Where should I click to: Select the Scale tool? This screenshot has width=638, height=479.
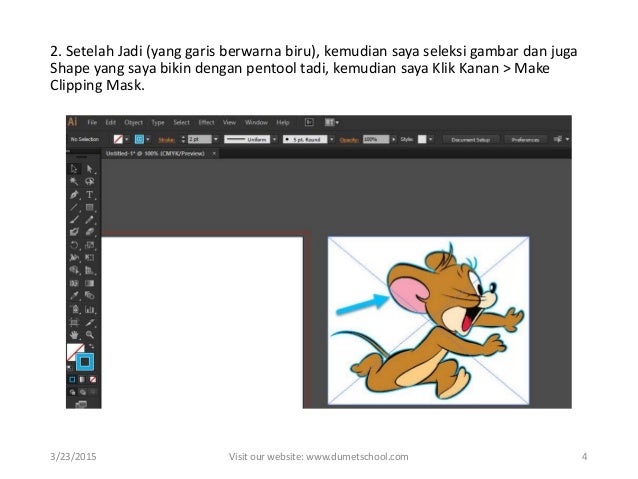[x=90, y=245]
